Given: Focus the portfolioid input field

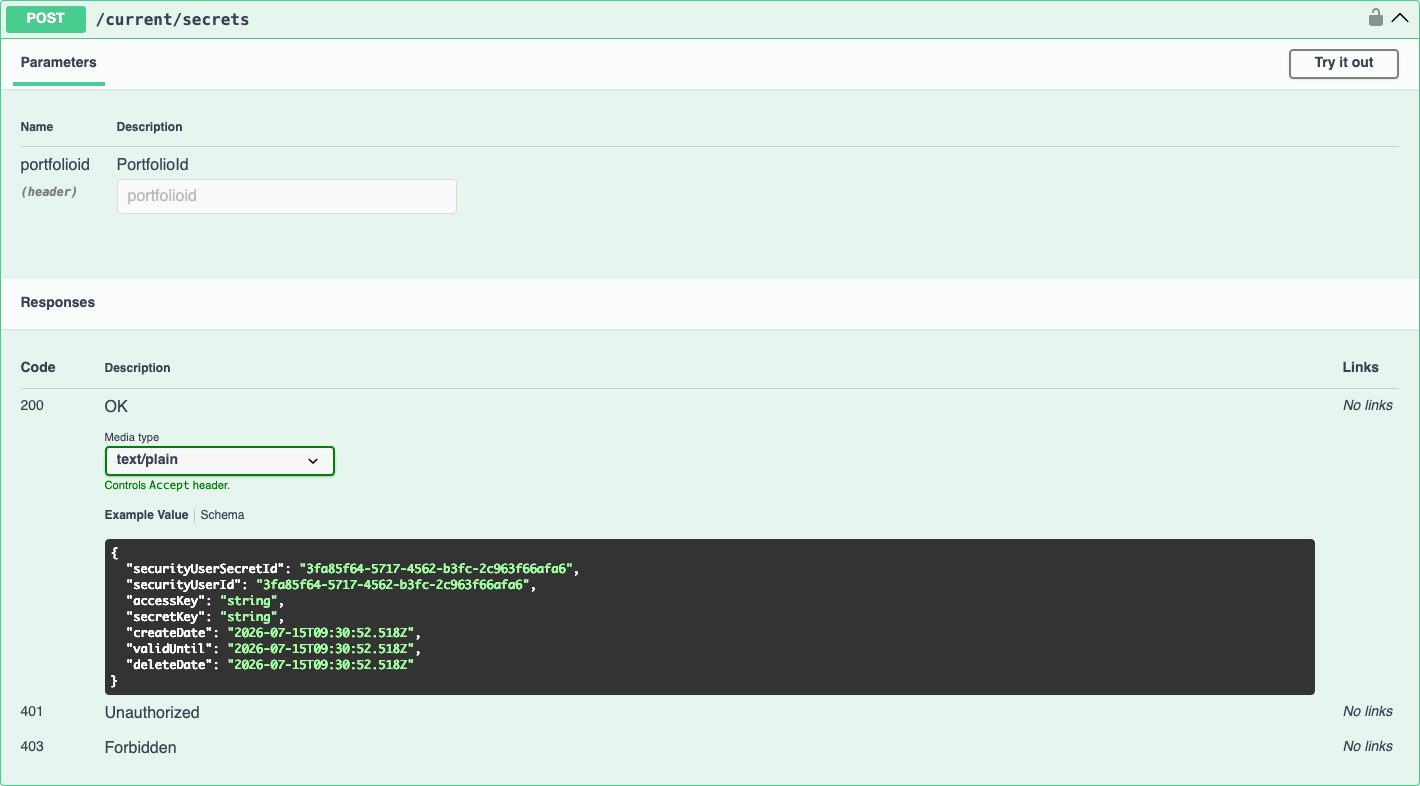Looking at the screenshot, I should pyautogui.click(x=287, y=196).
